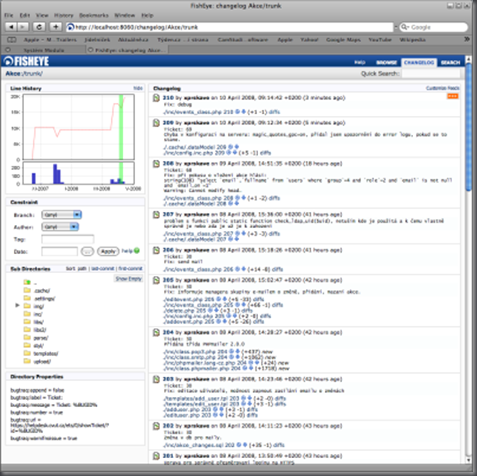This screenshot has height=476, width=477.
Task: Click the Quick Search field
Action: click(431, 74)
